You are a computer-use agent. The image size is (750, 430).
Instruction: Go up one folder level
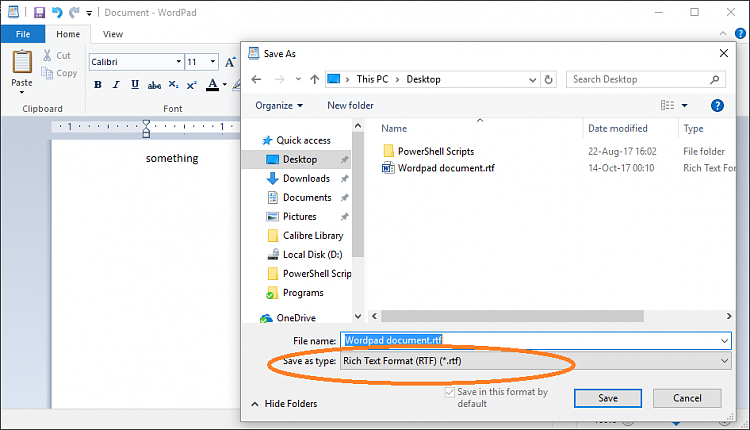click(x=314, y=79)
